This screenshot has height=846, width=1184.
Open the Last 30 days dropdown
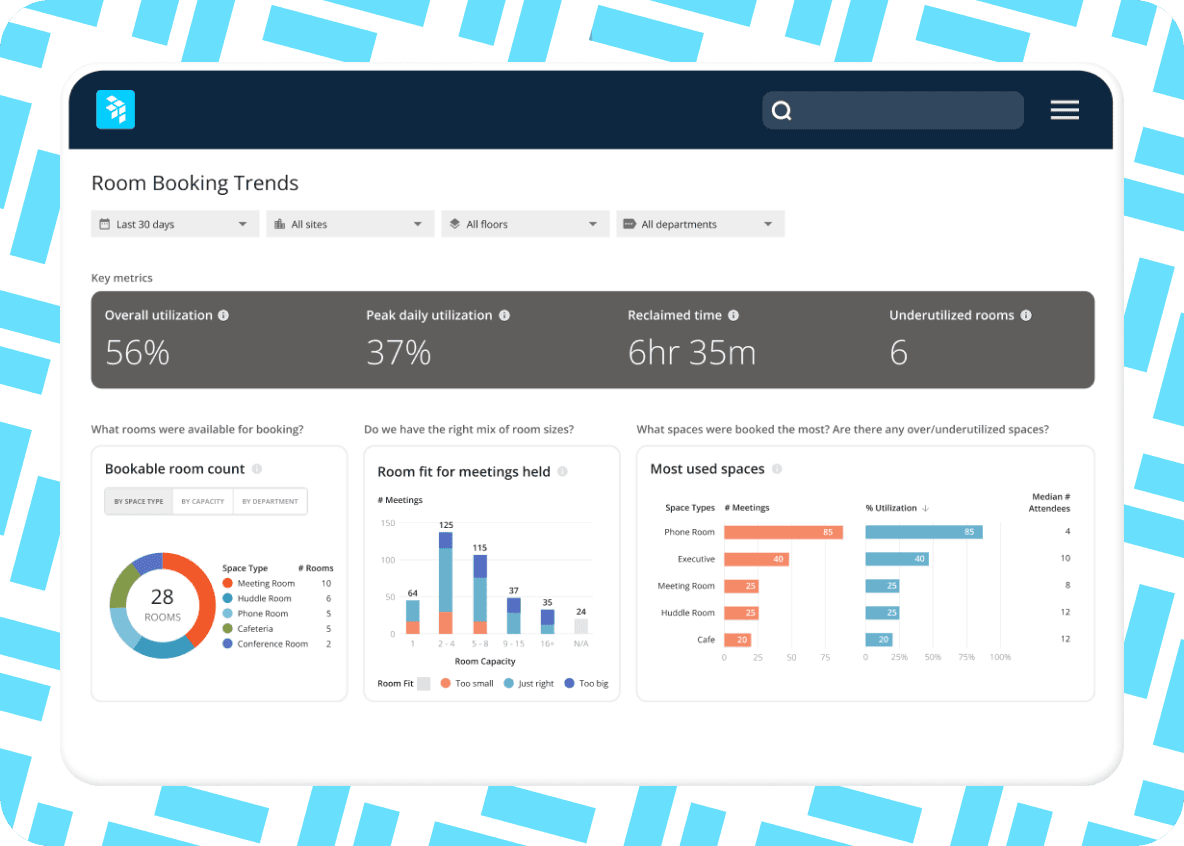(174, 223)
